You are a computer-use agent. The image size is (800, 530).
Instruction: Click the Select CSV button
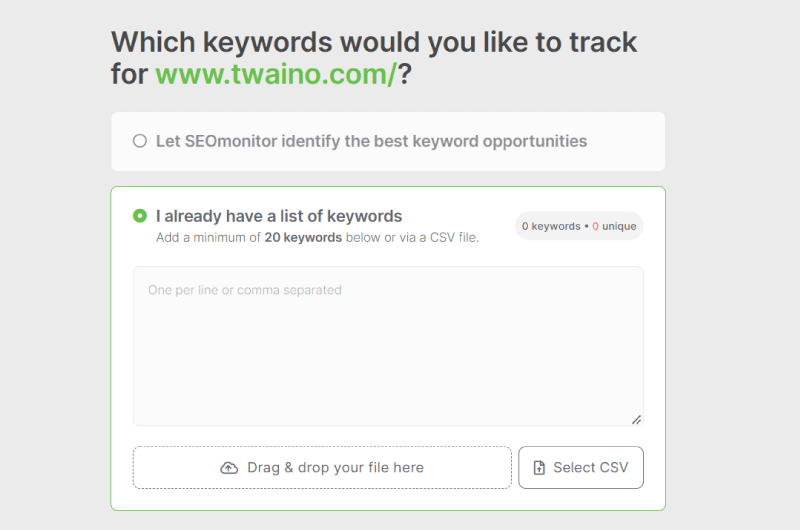(x=581, y=468)
